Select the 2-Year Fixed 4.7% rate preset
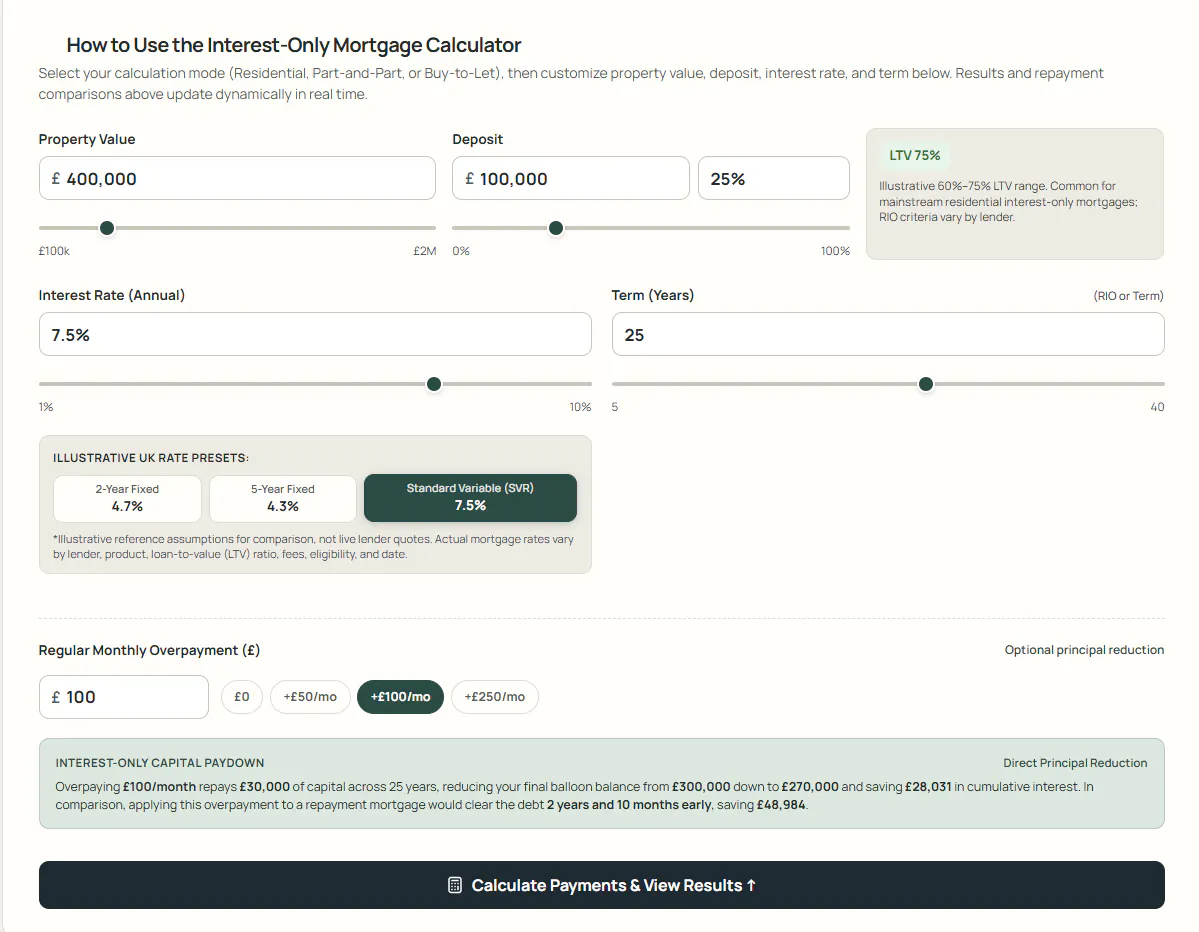 127,498
